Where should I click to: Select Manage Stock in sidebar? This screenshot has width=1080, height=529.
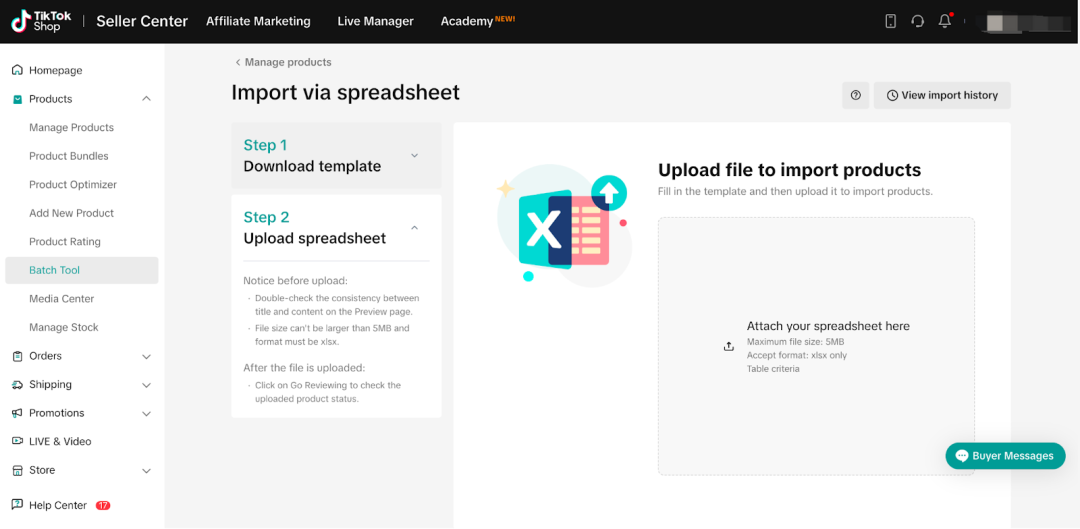[64, 327]
